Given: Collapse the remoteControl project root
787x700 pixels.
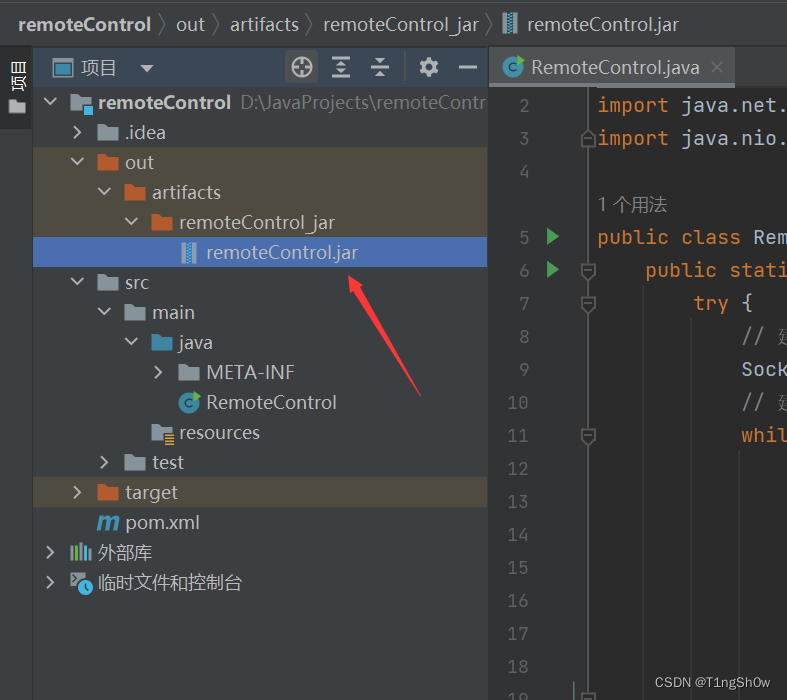Looking at the screenshot, I should [51, 102].
